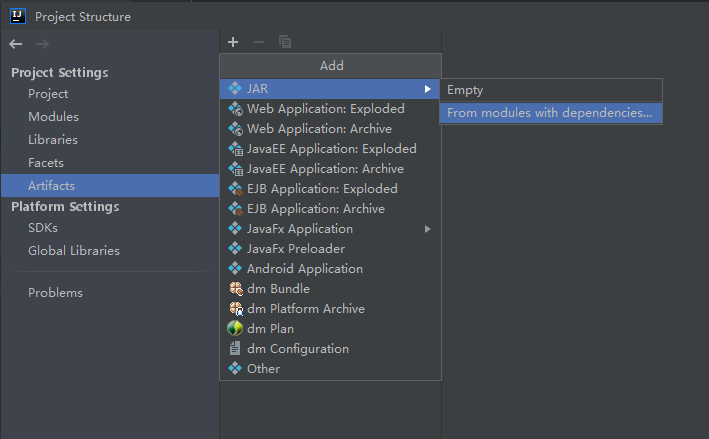Choose dm Platform Archive entry
The image size is (709, 439).
tap(330, 308)
